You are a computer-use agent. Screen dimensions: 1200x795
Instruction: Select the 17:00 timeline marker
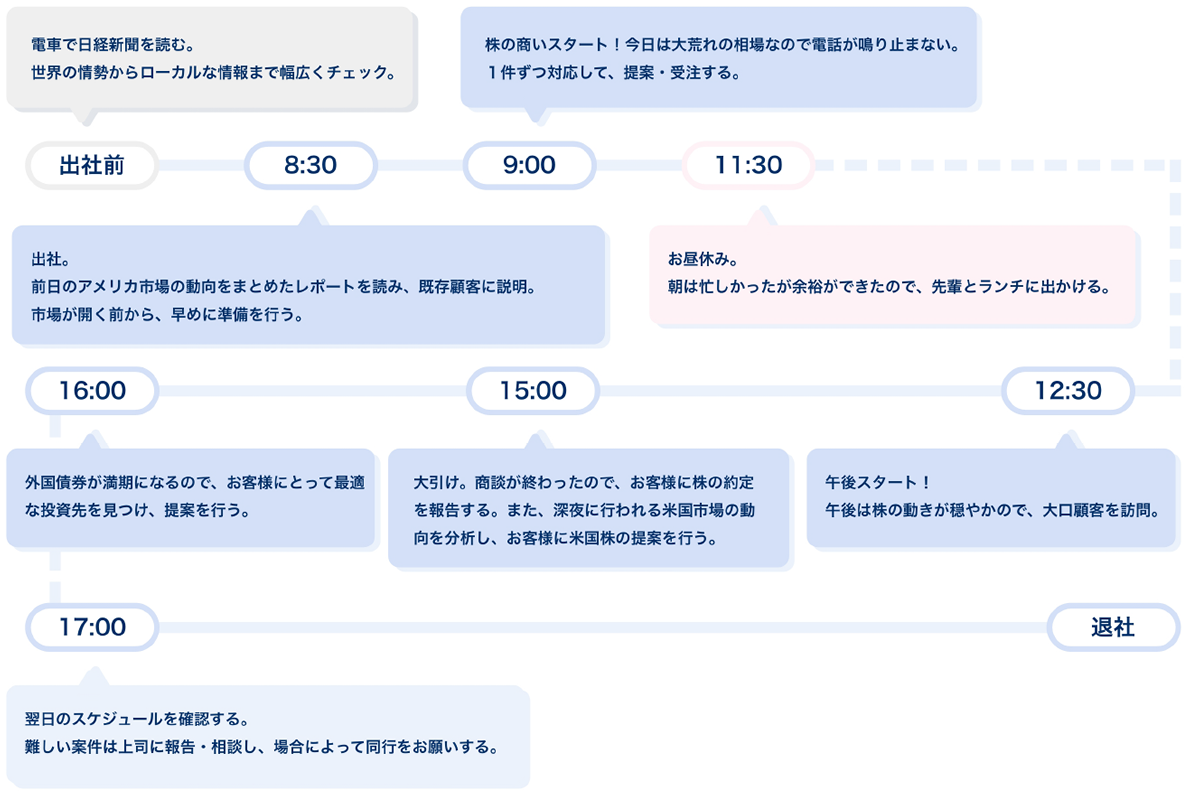92,627
